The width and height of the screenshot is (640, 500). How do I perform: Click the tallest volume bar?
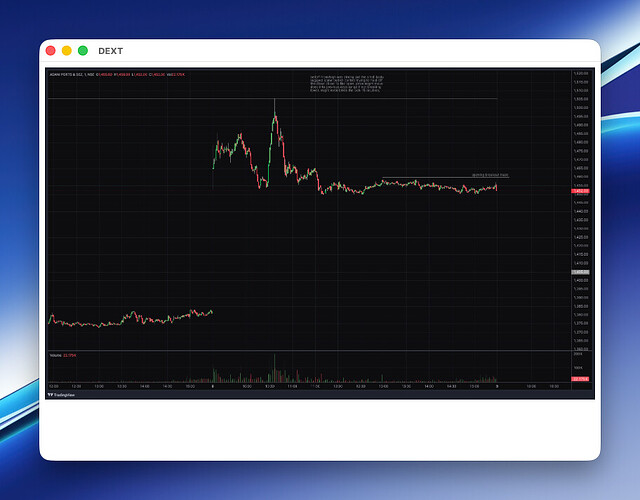pos(274,367)
